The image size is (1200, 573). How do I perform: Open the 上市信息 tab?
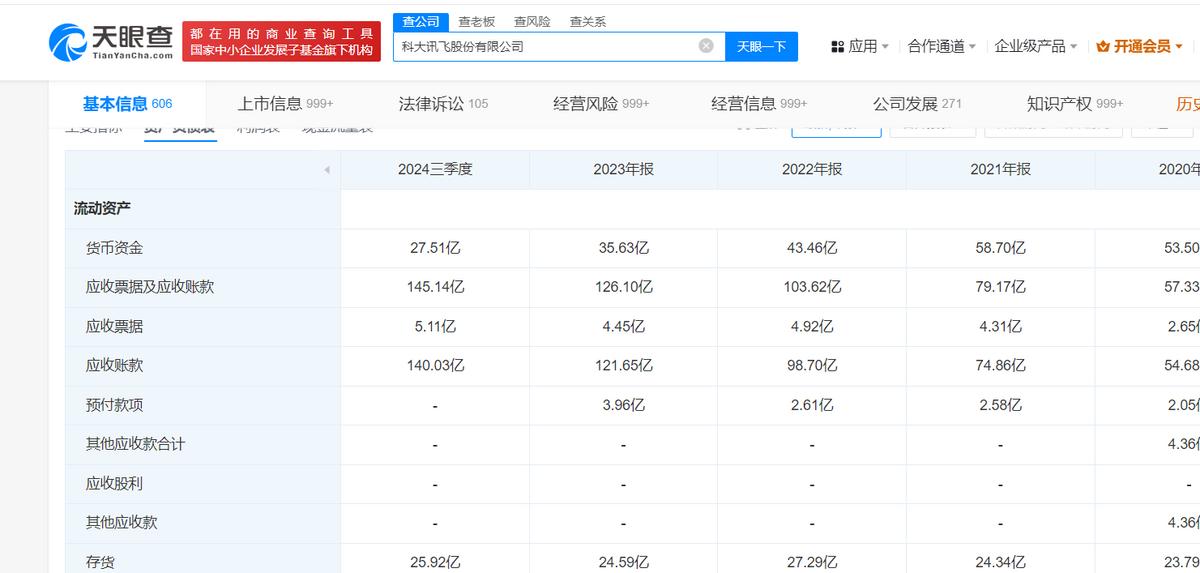point(285,104)
